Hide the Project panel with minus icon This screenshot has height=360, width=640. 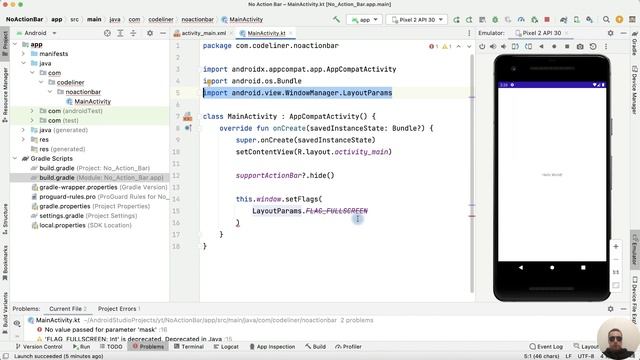coord(163,33)
